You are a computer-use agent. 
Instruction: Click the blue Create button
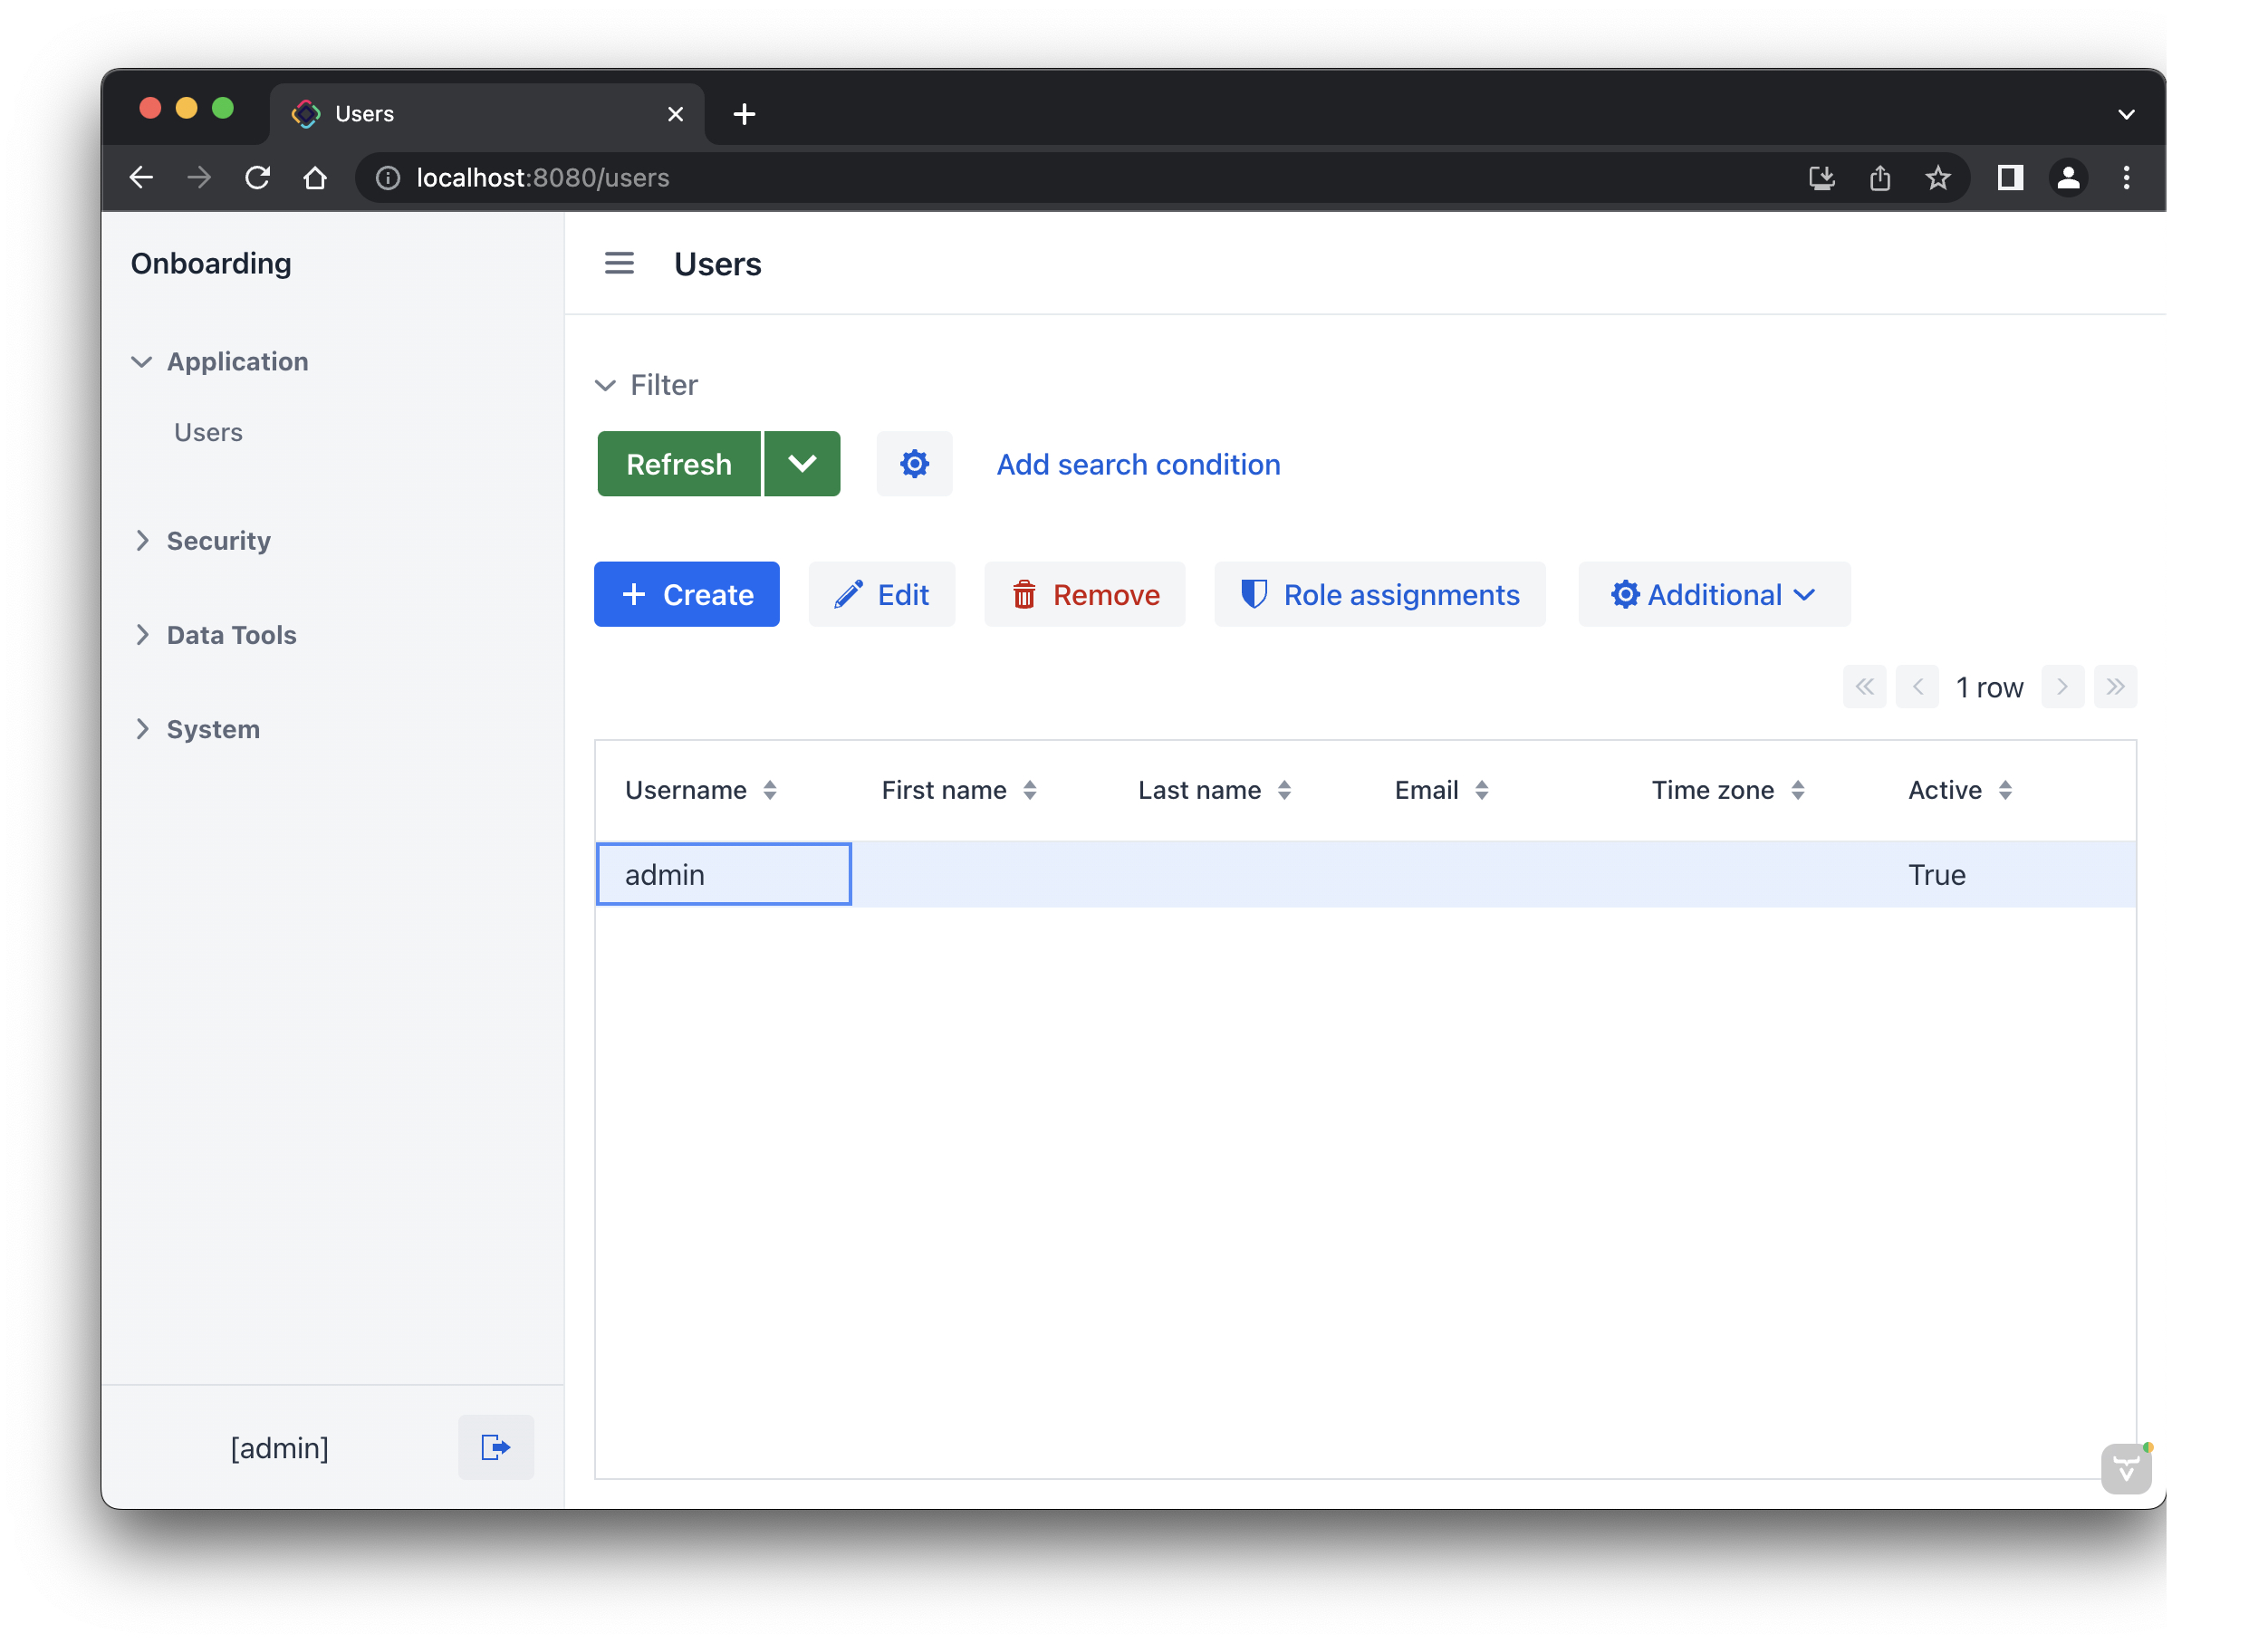click(687, 595)
